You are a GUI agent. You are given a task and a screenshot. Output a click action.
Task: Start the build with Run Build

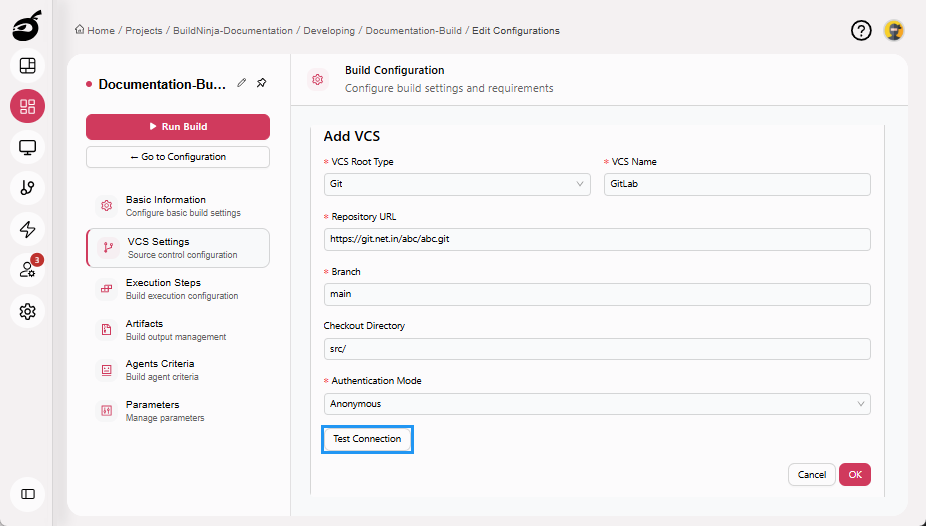[x=178, y=126]
